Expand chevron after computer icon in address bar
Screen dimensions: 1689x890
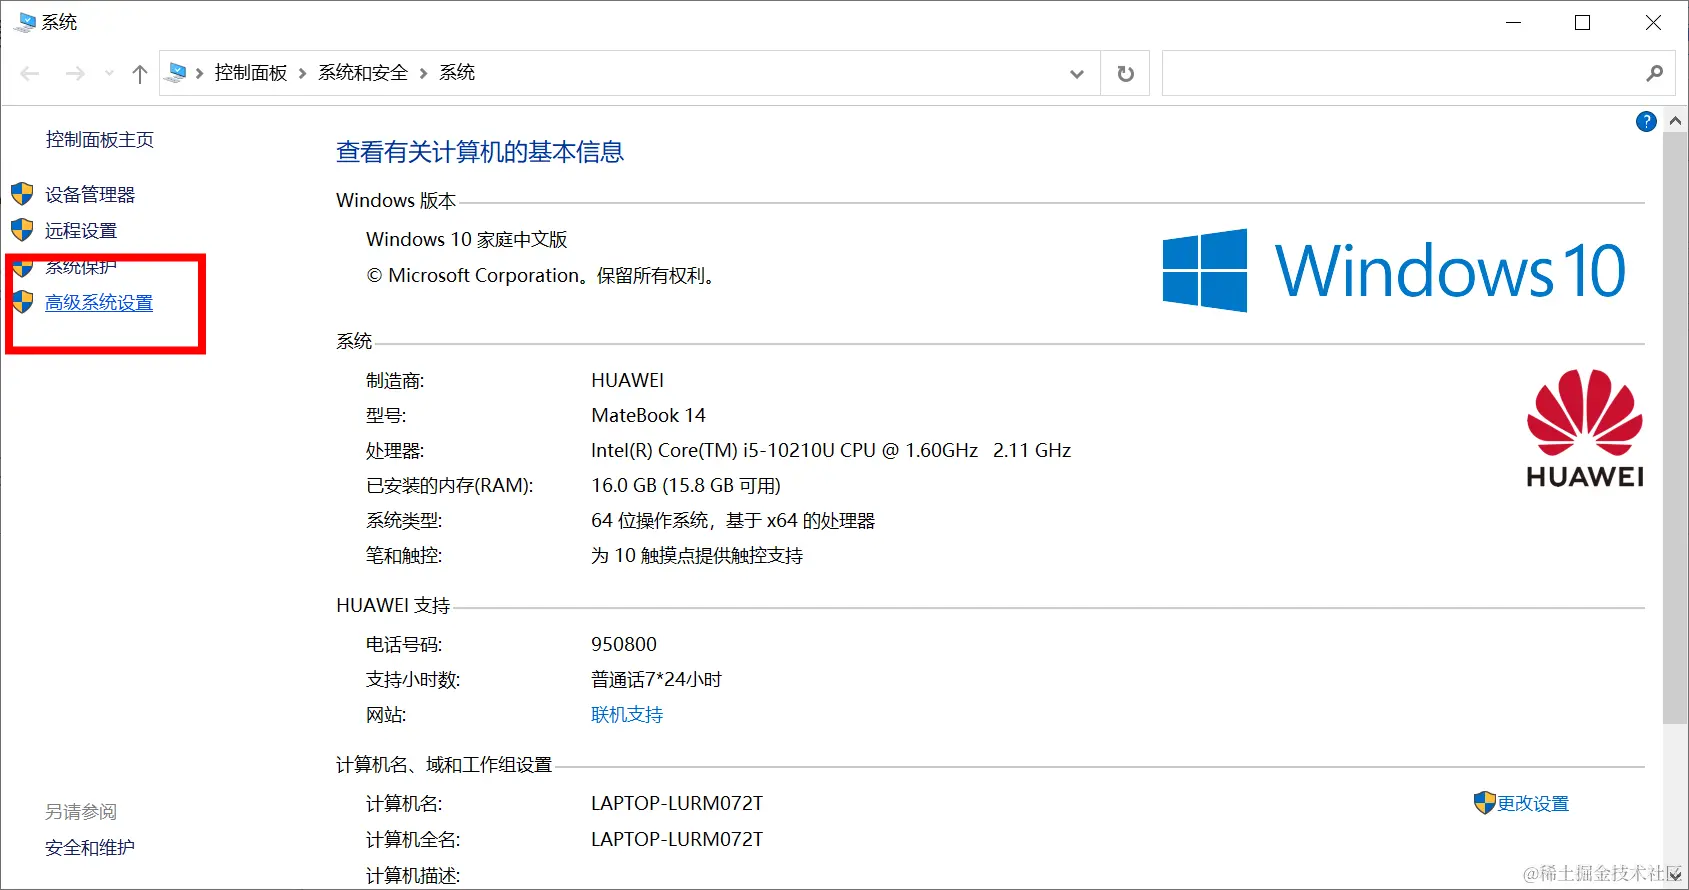tap(200, 73)
